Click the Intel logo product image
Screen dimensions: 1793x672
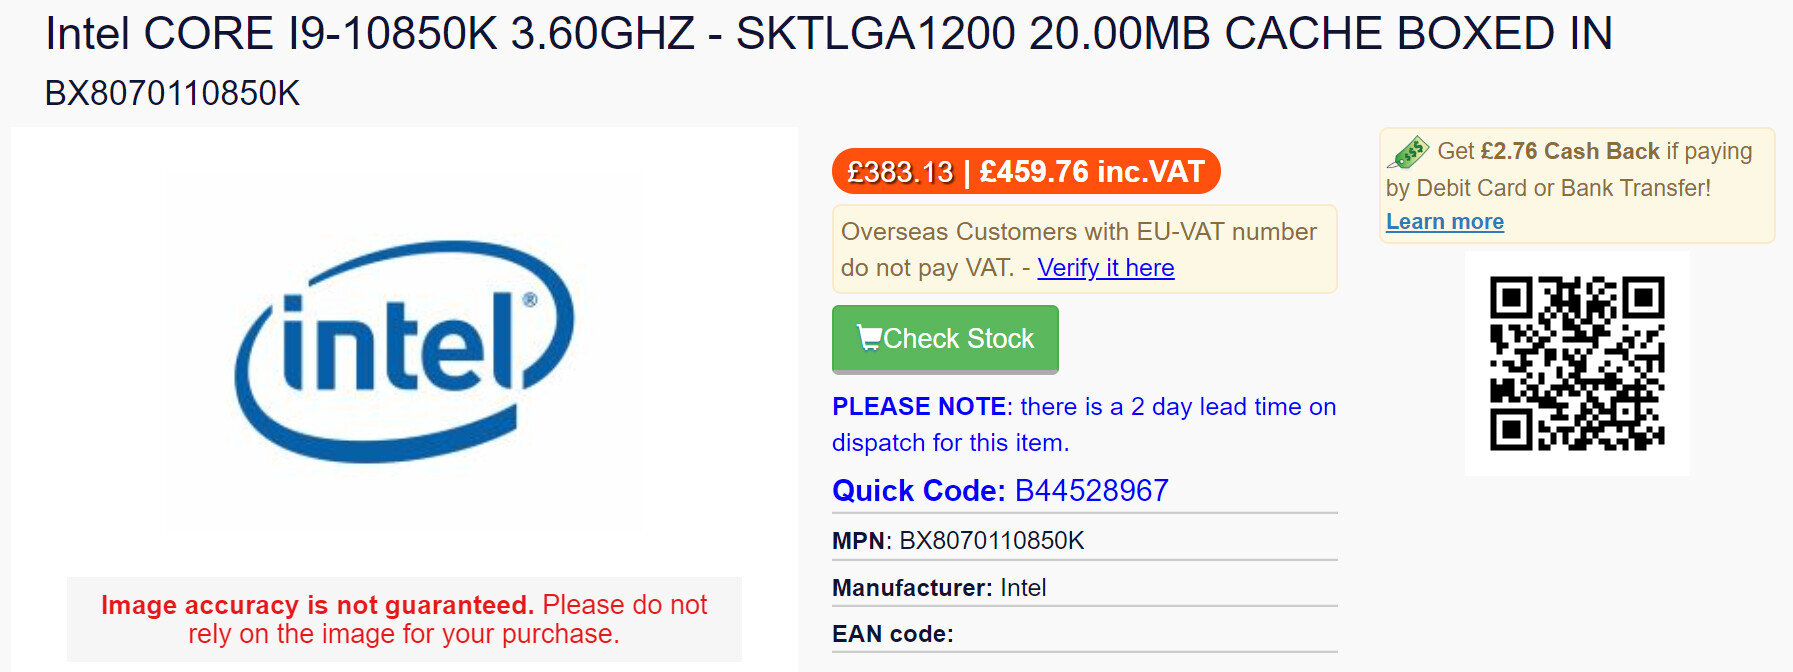click(x=404, y=351)
